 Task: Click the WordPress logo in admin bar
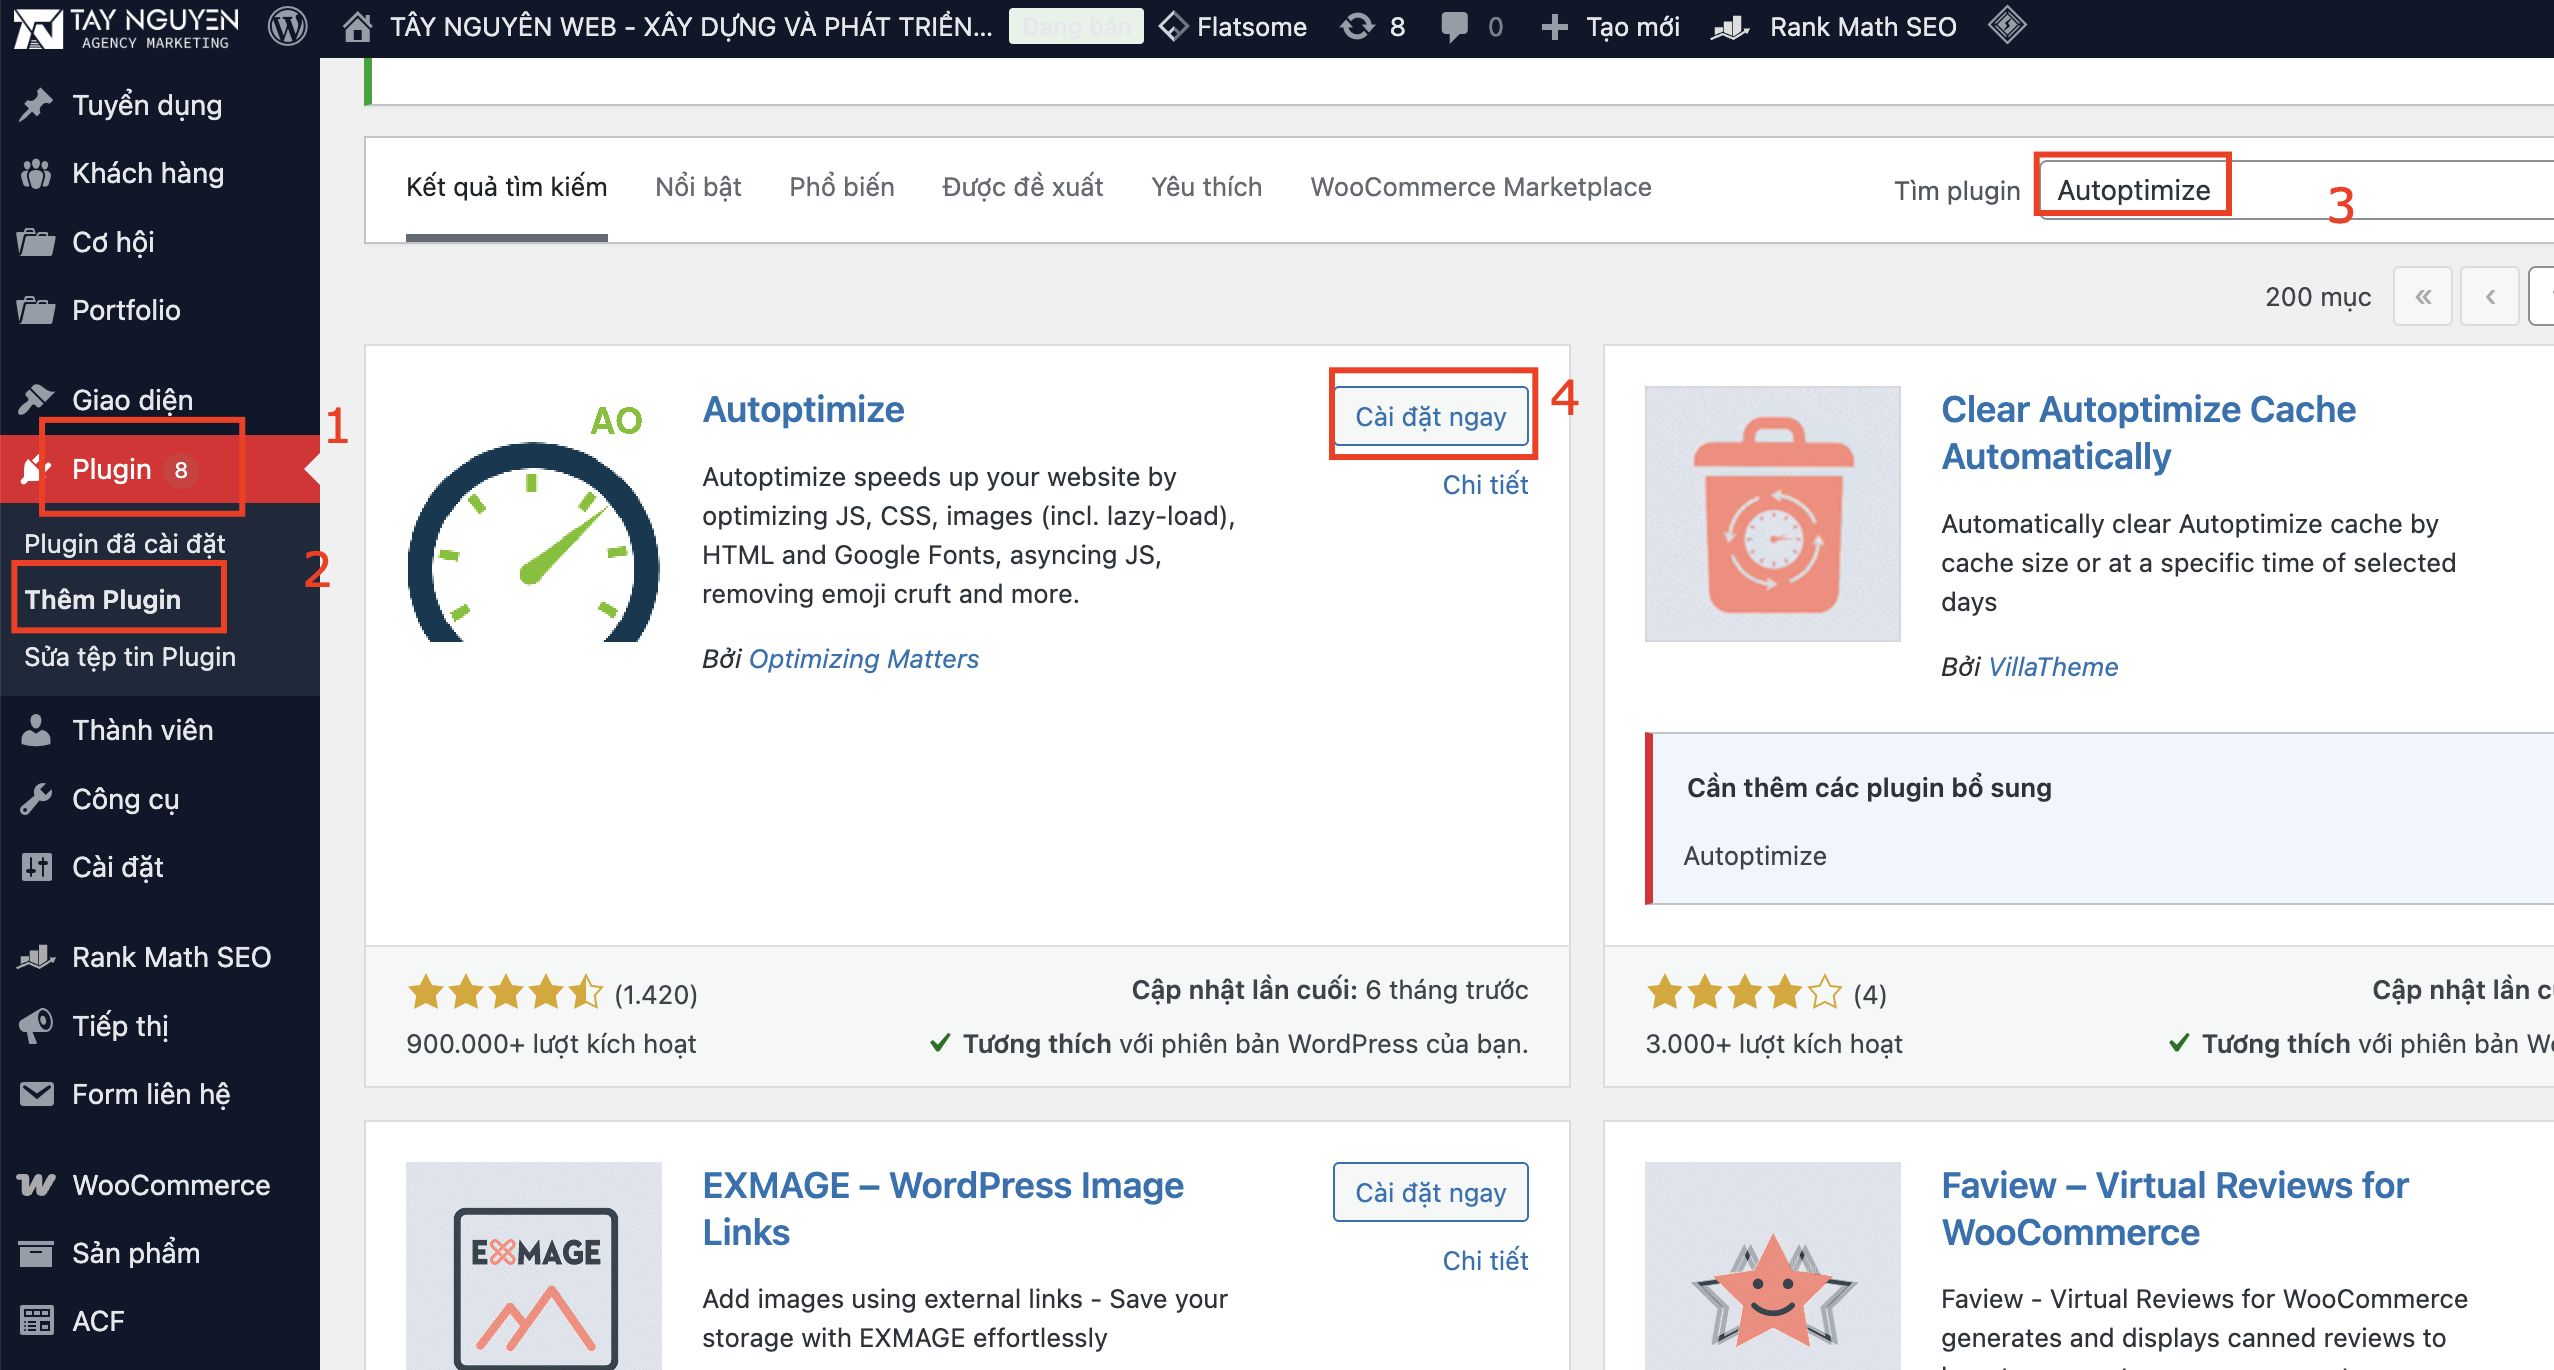(287, 27)
